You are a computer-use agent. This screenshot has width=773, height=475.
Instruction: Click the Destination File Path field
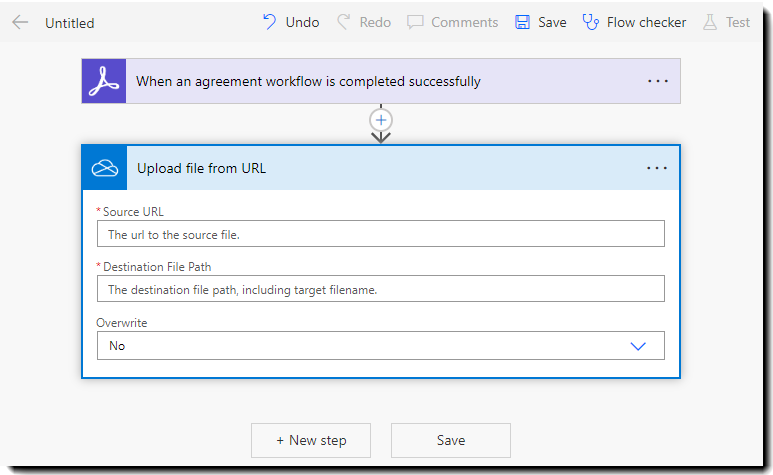point(380,289)
